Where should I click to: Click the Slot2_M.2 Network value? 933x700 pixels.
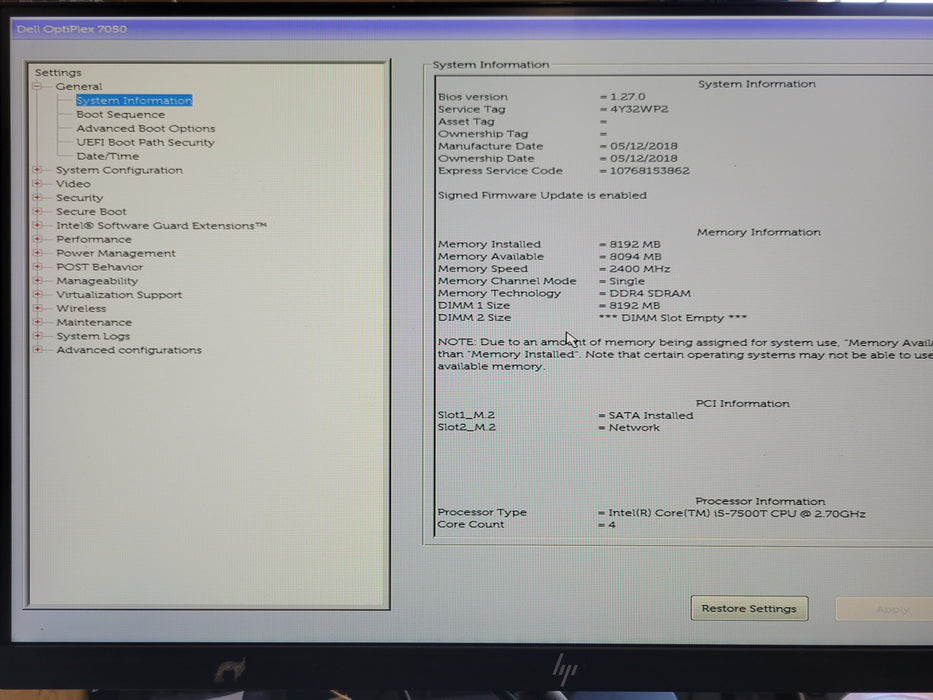[x=634, y=427]
